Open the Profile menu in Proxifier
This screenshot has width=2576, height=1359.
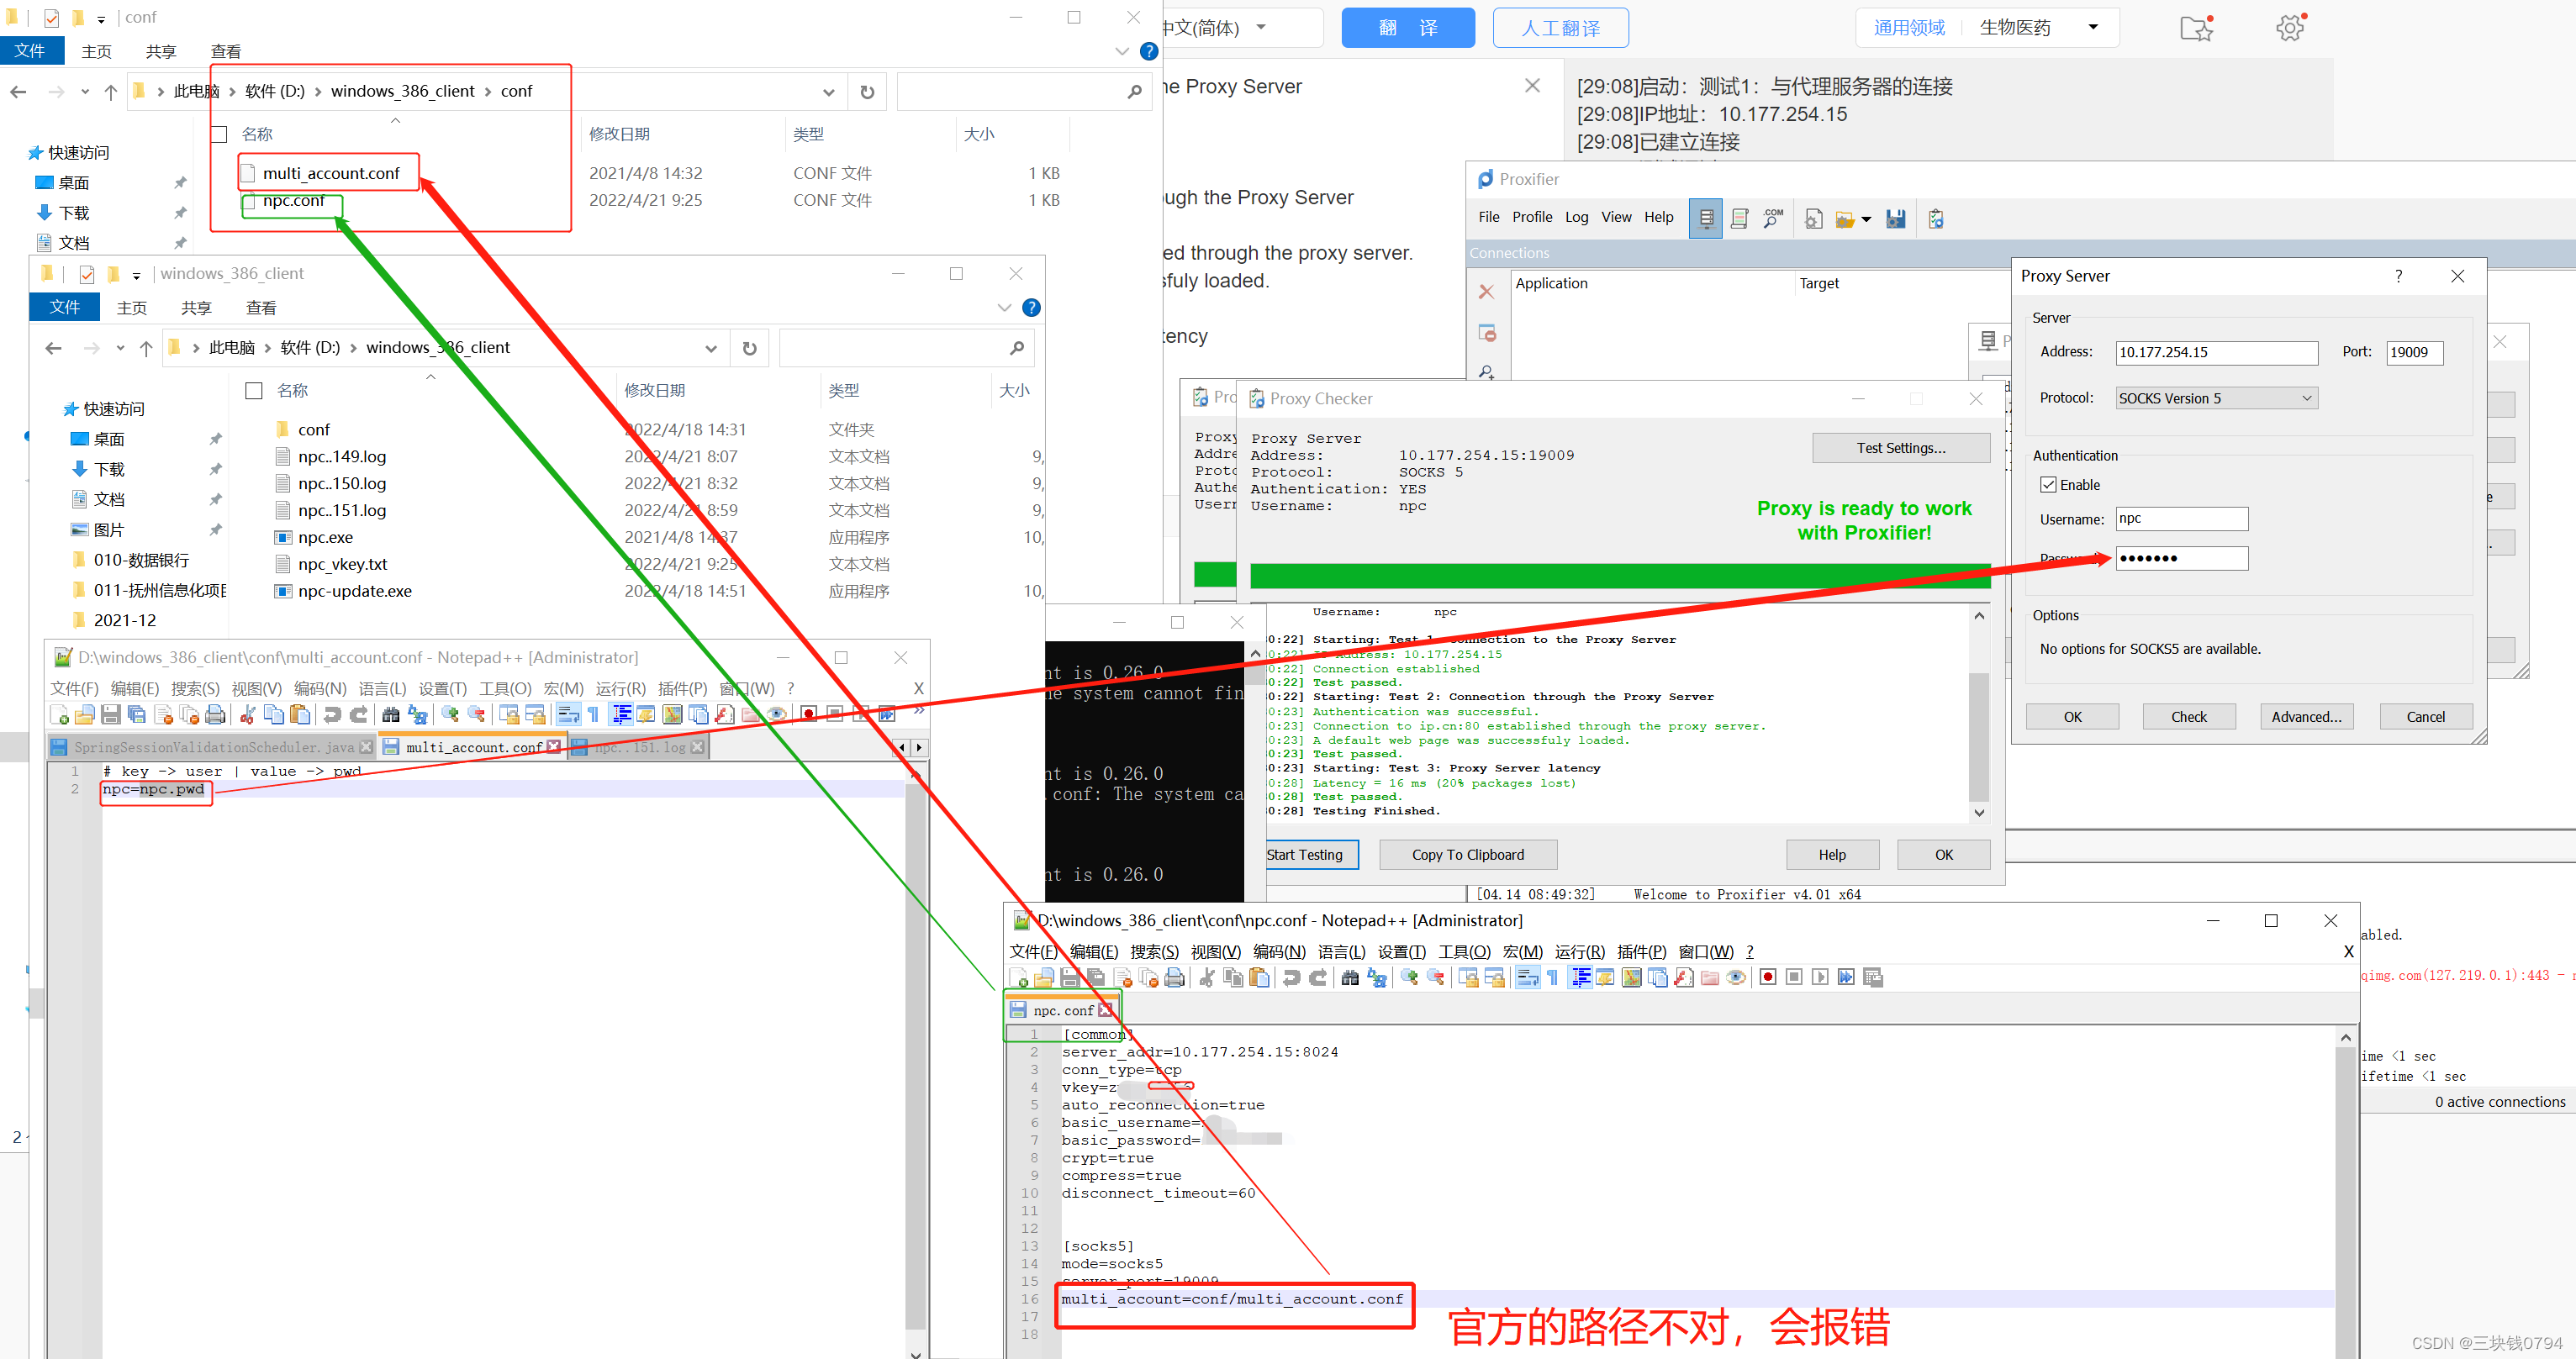[1532, 217]
